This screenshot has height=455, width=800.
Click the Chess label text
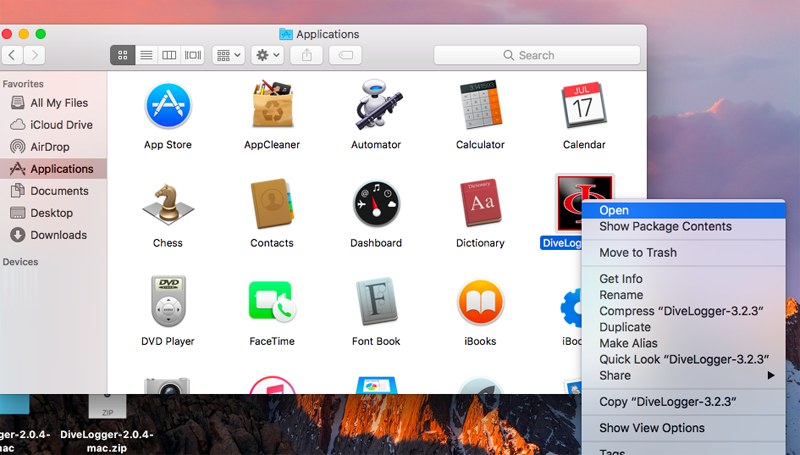pyautogui.click(x=168, y=243)
